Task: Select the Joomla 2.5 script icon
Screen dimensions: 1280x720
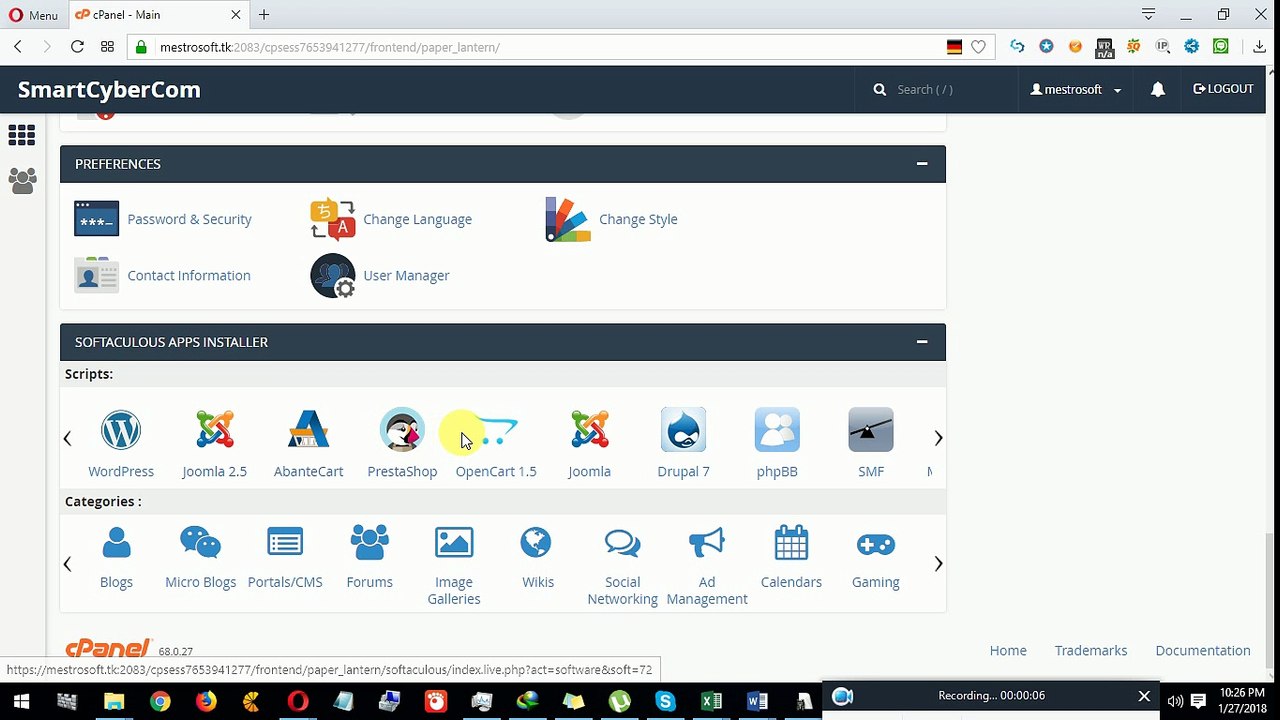Action: pyautogui.click(x=214, y=430)
